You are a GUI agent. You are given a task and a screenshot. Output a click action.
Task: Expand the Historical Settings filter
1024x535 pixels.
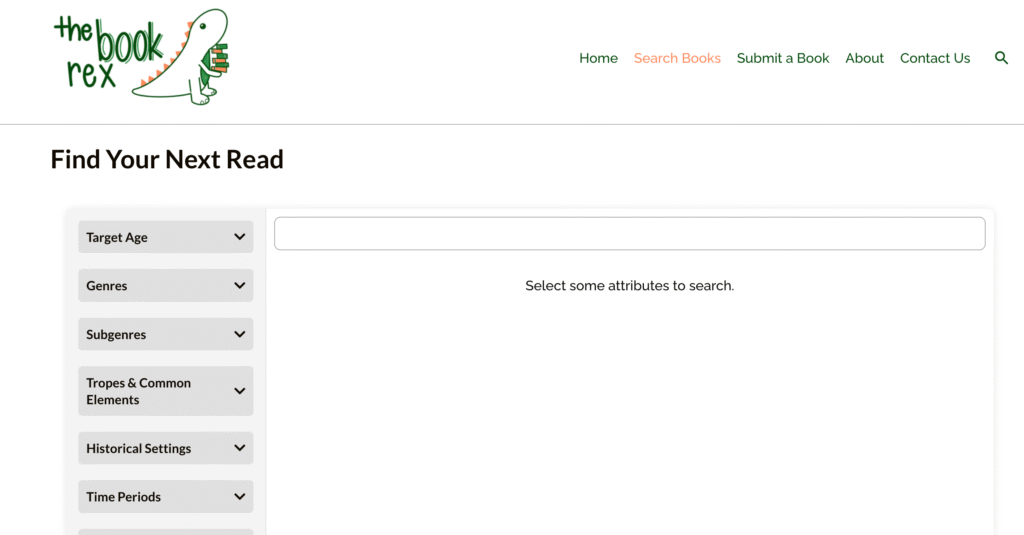tap(166, 448)
